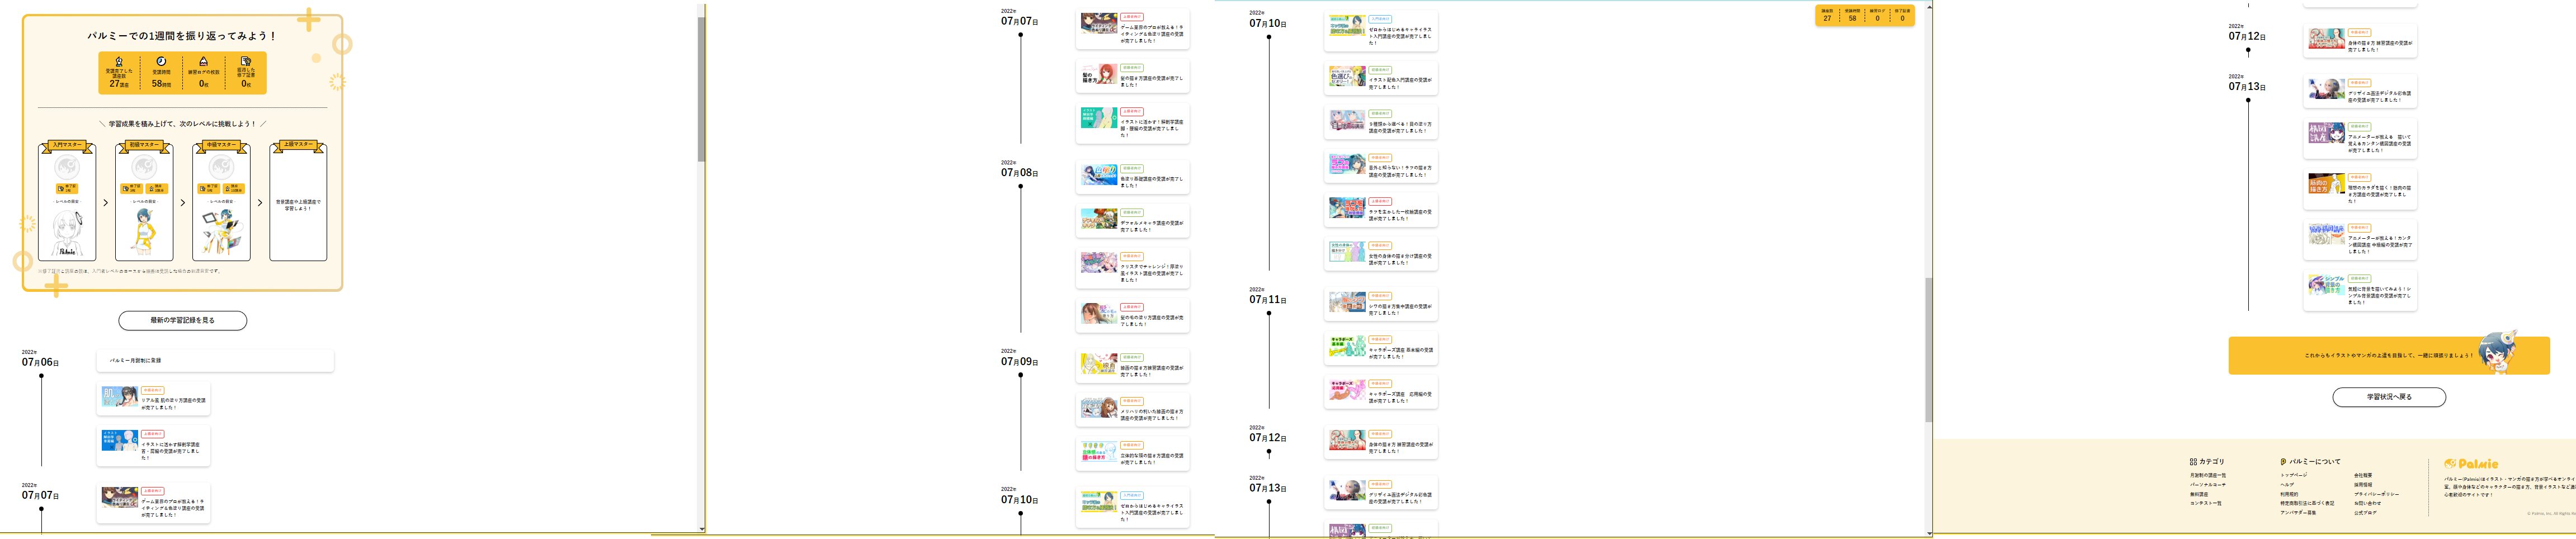Viewport: 2576px width, 539px height.
Task: Select the 上級マスター level banner
Action: click(298, 146)
